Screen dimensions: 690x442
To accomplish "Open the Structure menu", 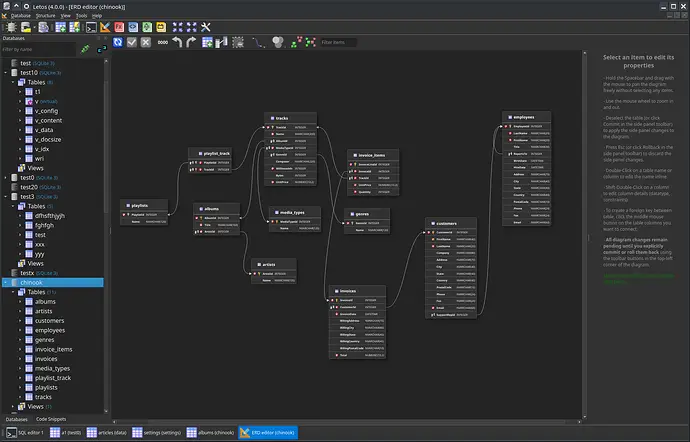I will (x=46, y=16).
